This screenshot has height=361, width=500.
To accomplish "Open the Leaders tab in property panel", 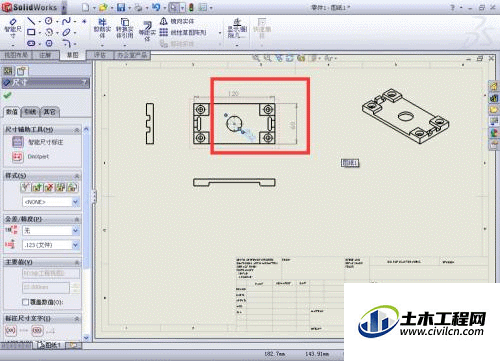I will coord(30,112).
